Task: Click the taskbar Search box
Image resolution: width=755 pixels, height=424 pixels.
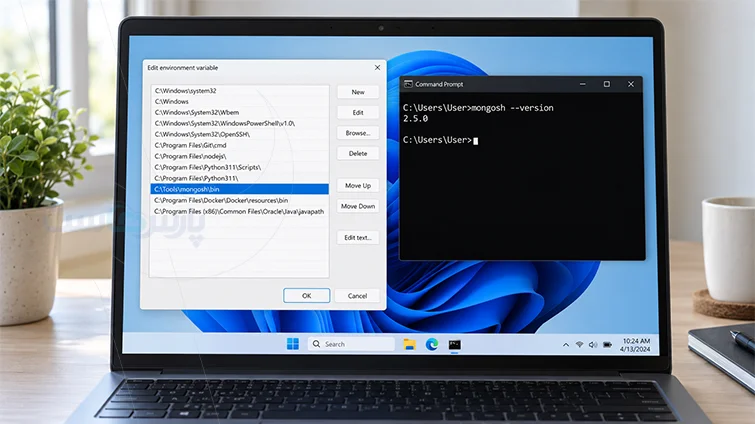Action: click(x=351, y=344)
